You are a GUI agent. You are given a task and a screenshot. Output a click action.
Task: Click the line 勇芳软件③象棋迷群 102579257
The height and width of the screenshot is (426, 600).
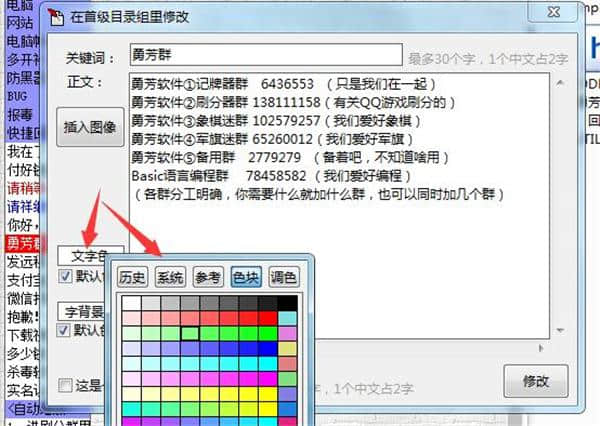tap(276, 121)
